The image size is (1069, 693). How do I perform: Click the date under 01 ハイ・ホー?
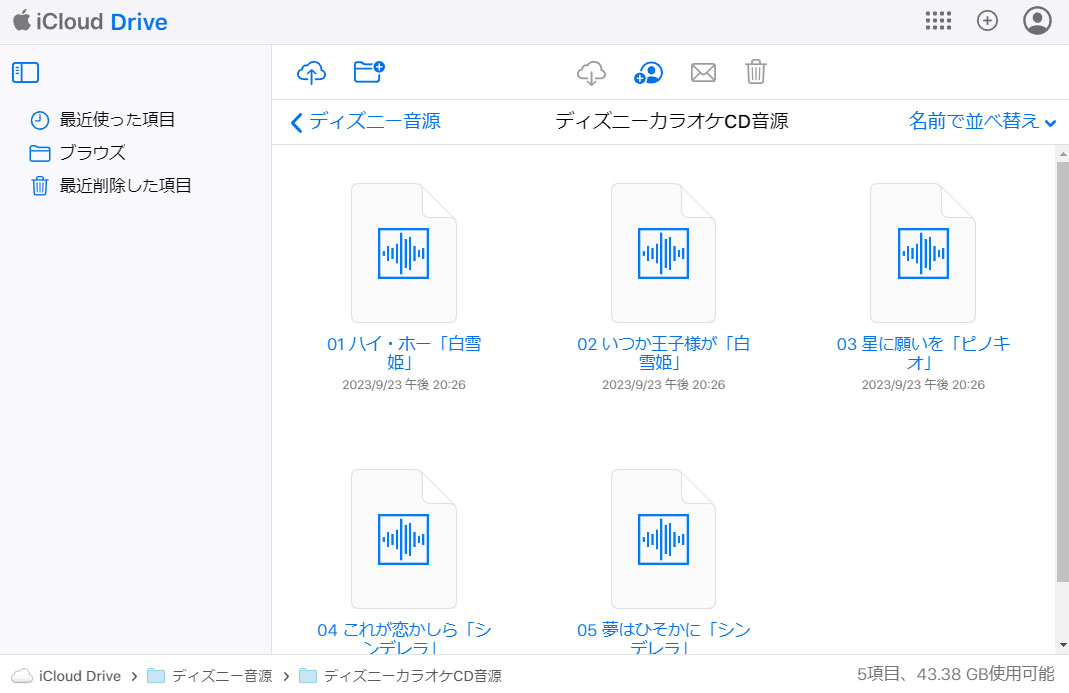pos(404,385)
